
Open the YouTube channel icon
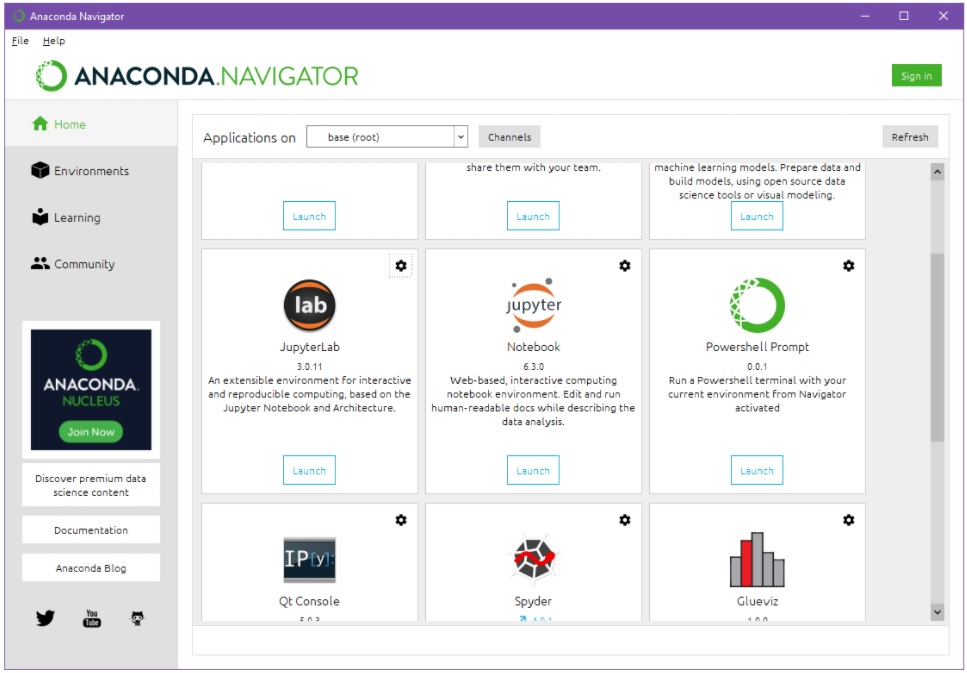coord(92,618)
